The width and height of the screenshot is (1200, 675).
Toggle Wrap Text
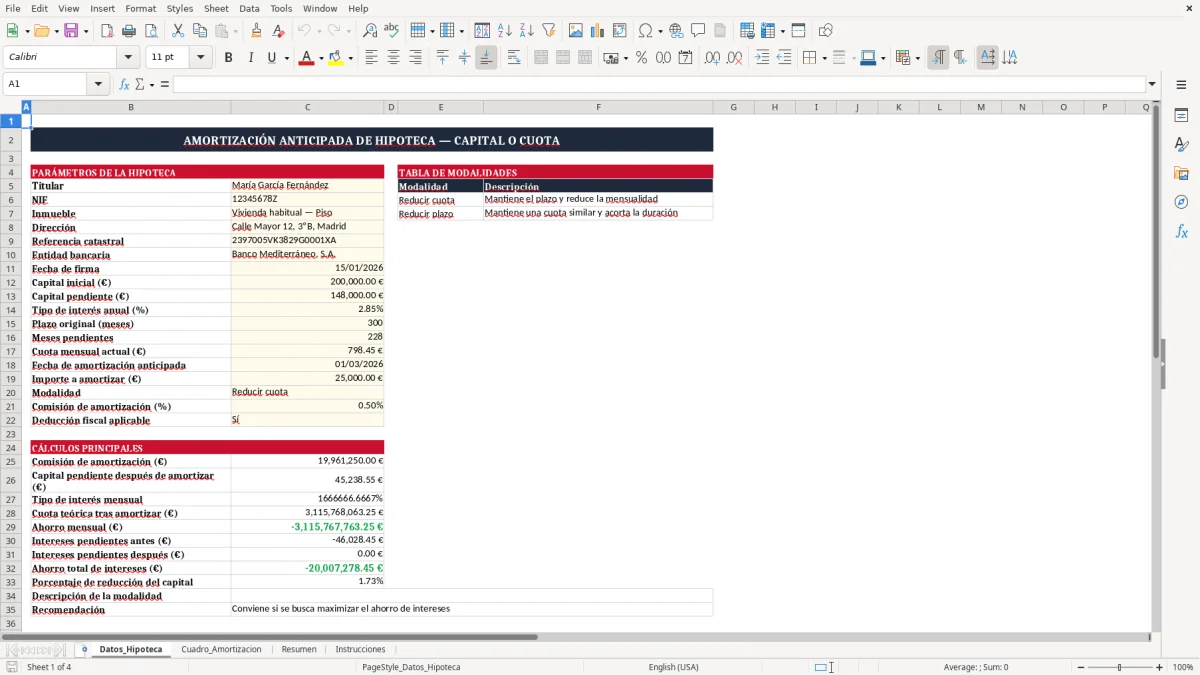click(514, 58)
